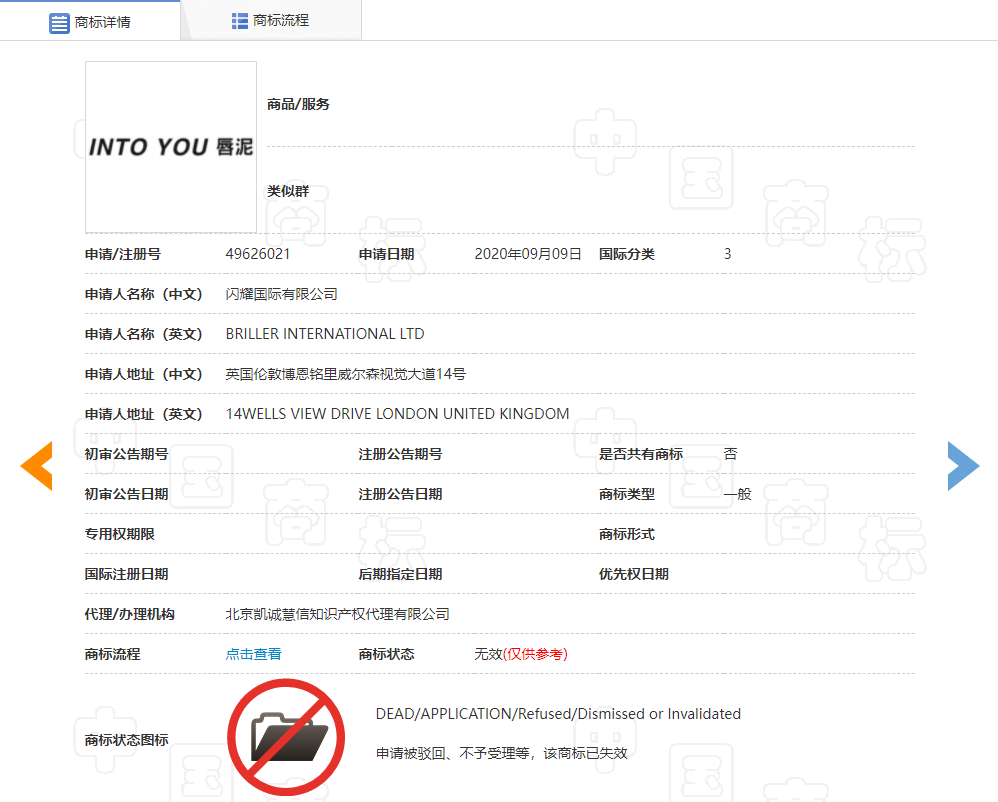This screenshot has width=998, height=802.
Task: Click the 商标详情 tab document icon
Action: click(x=58, y=22)
